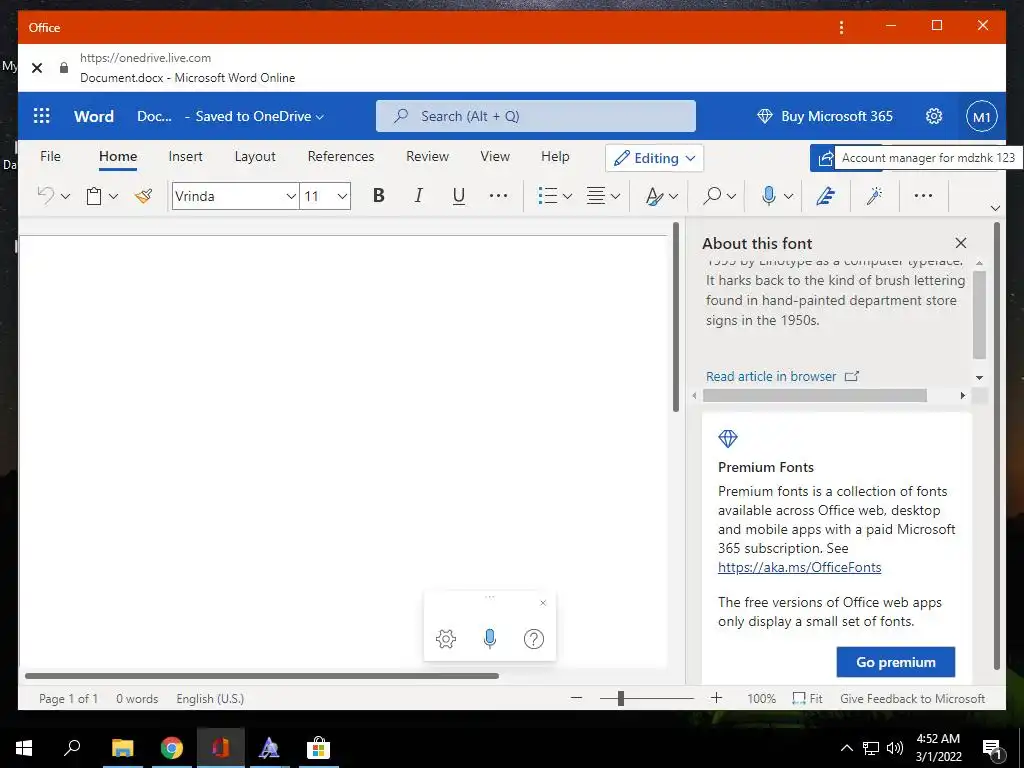Click the Undo arrow icon
Image resolution: width=1024 pixels, height=768 pixels.
pyautogui.click(x=46, y=196)
